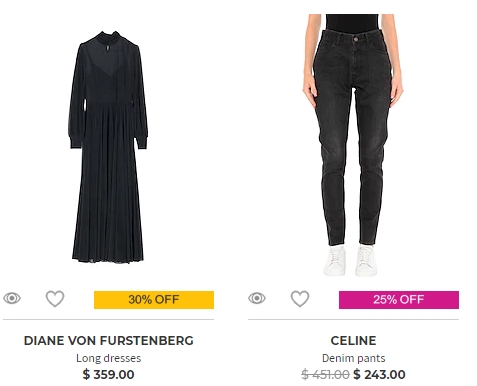The width and height of the screenshot is (477, 386).
Task: Open the black long dress product image
Action: [108, 147]
